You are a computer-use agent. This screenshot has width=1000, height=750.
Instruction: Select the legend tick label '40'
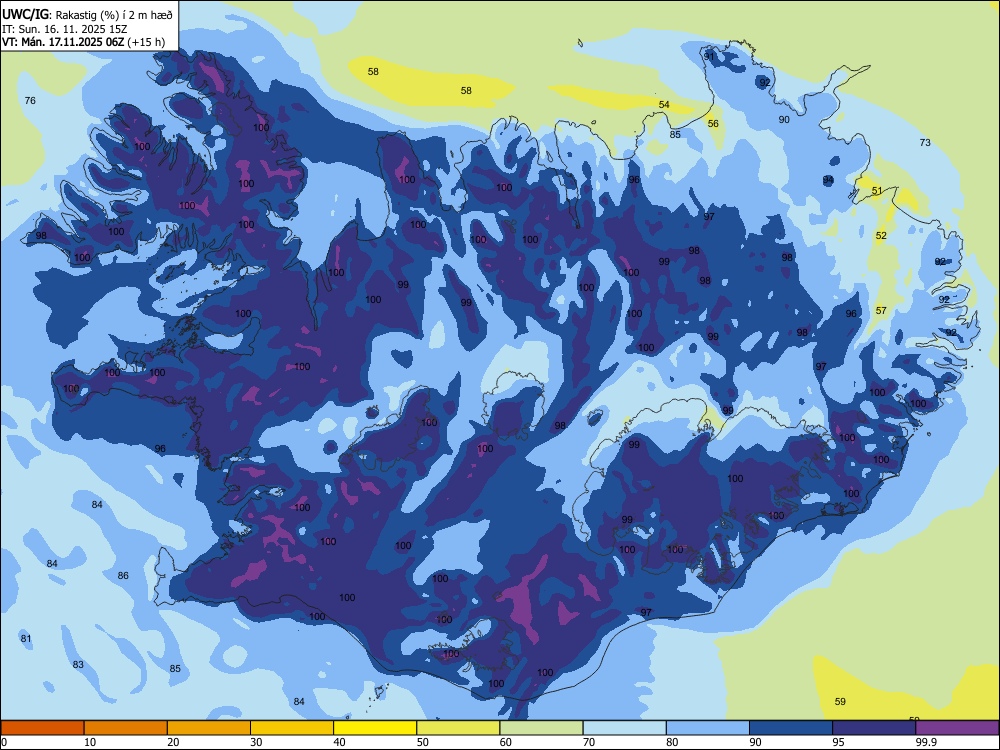click(x=339, y=742)
